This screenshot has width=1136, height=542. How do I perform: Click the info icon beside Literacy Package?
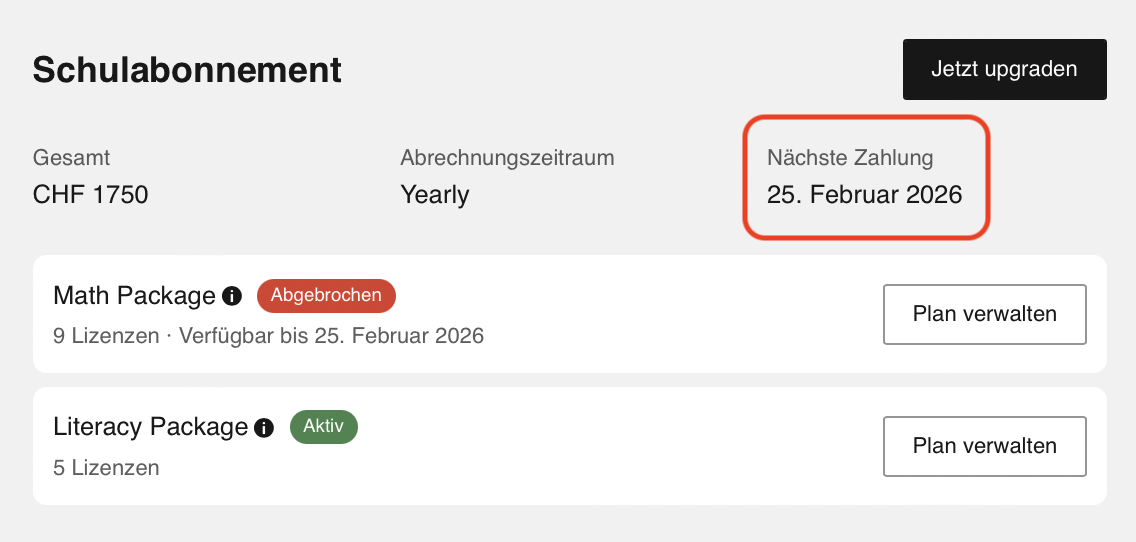click(264, 428)
